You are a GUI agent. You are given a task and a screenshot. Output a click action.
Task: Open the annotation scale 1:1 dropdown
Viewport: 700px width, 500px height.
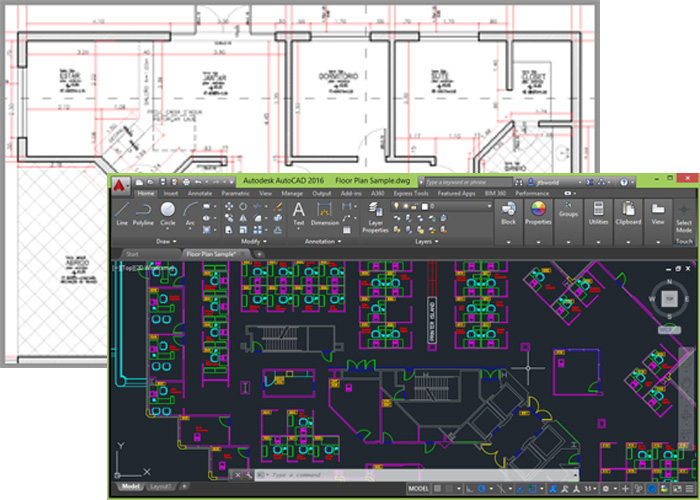click(590, 489)
